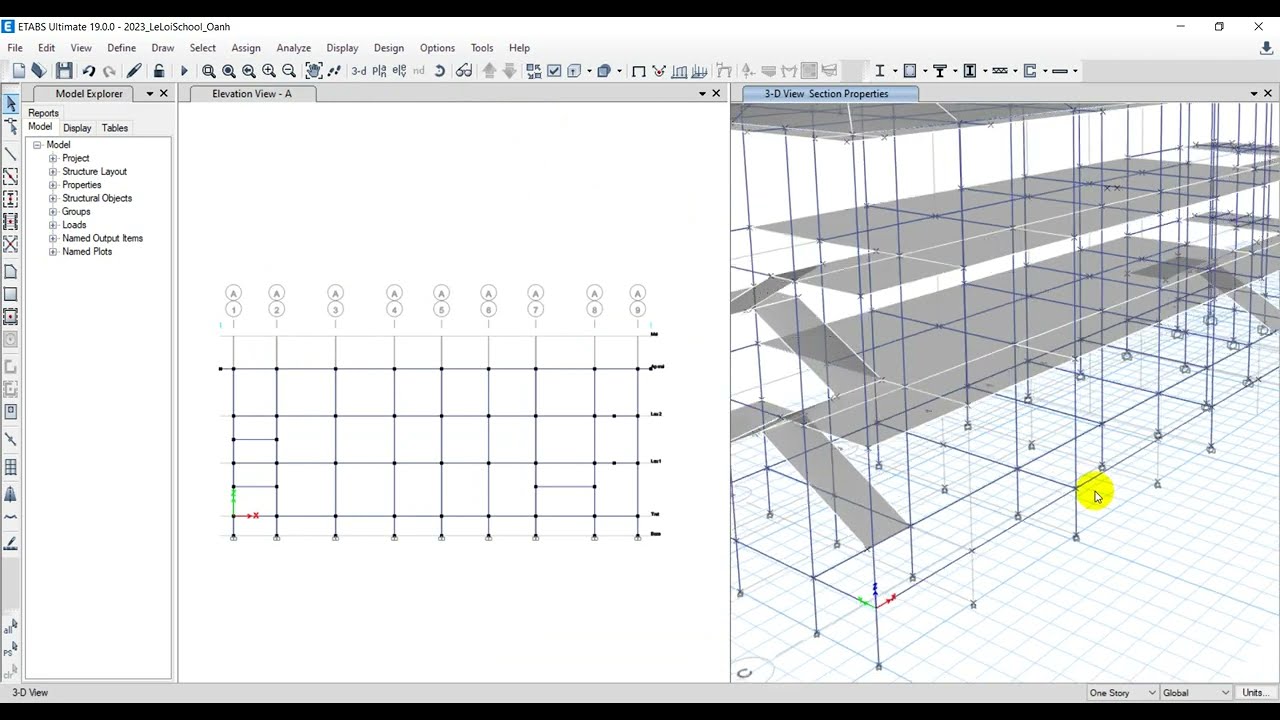Toggle object shrink icon in toolbar
This screenshot has width=1280, height=720.
tap(534, 71)
